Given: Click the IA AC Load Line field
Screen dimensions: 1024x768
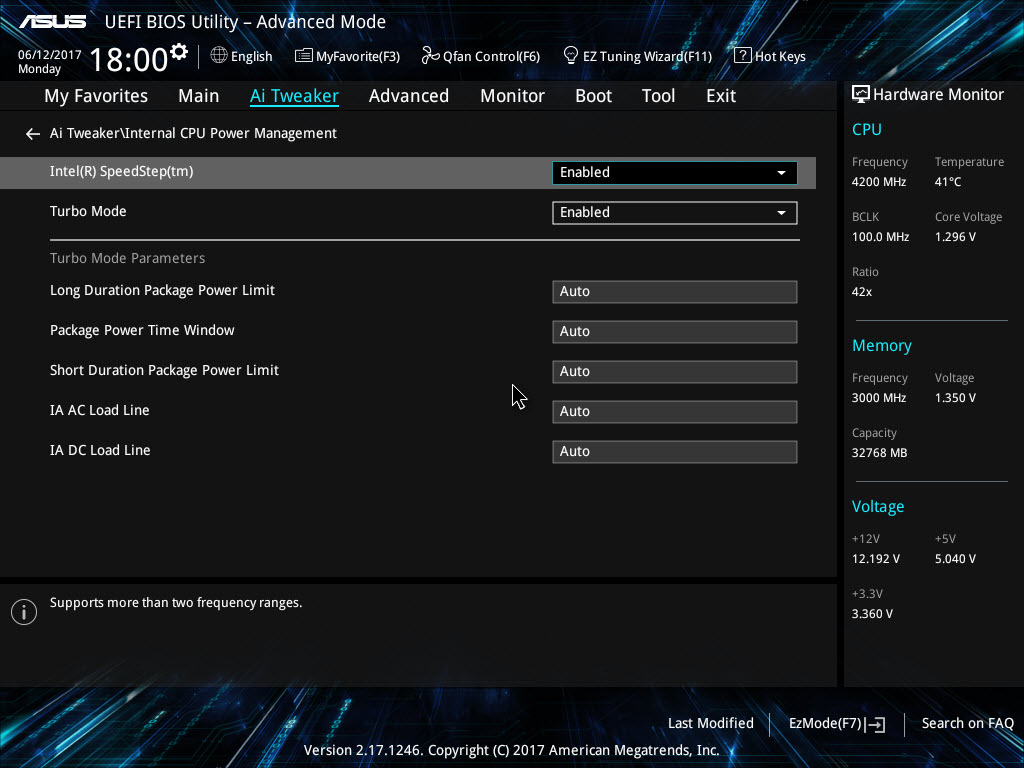Looking at the screenshot, I should point(675,411).
